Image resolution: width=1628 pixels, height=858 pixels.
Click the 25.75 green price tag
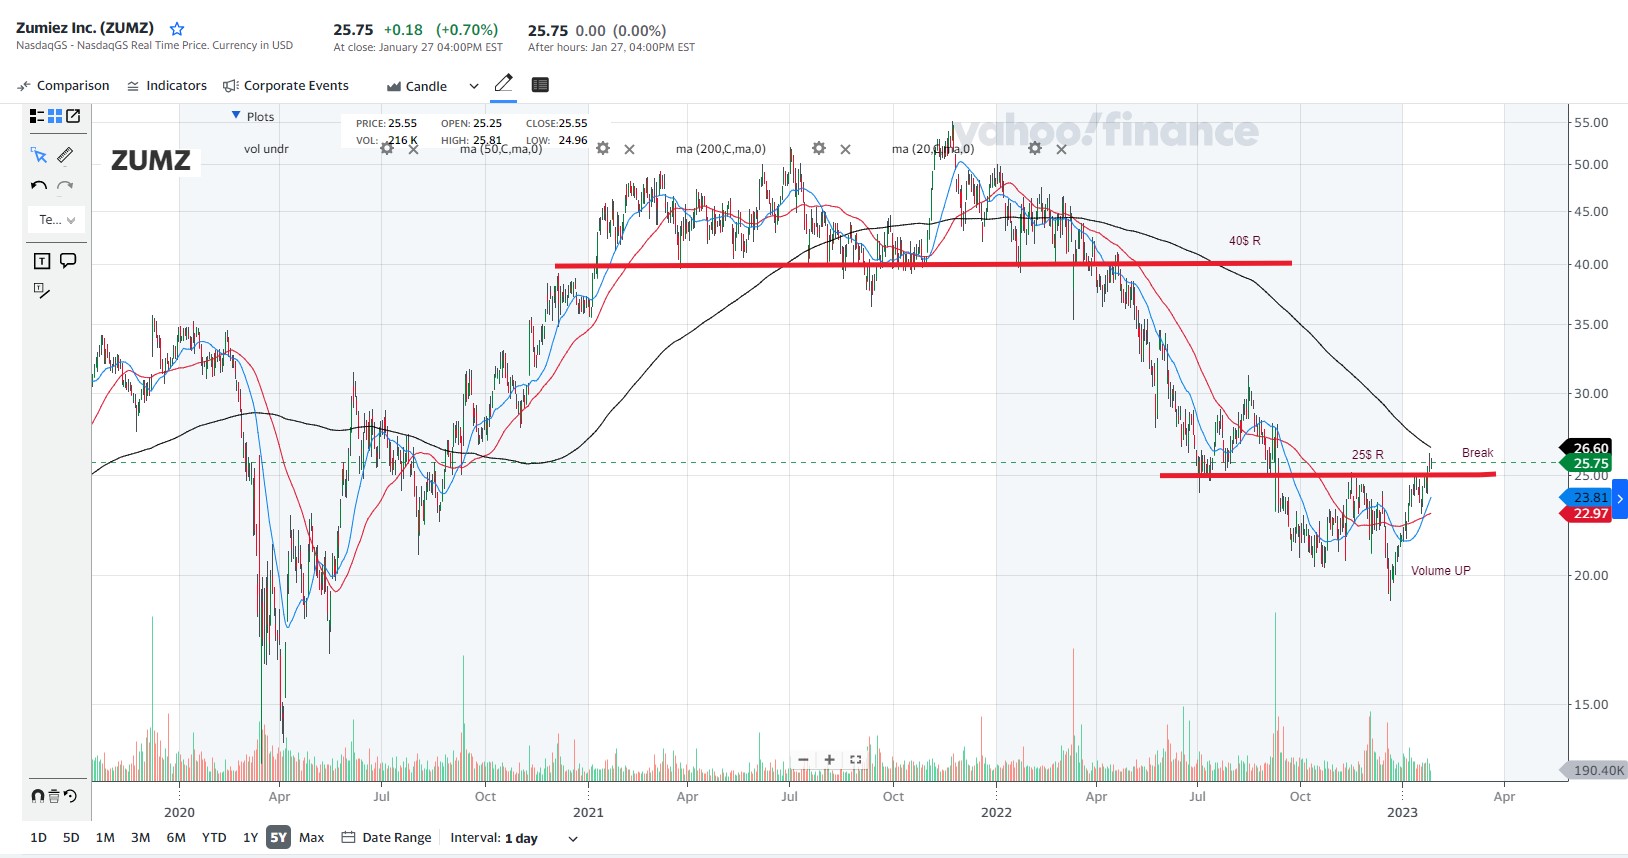click(1587, 463)
